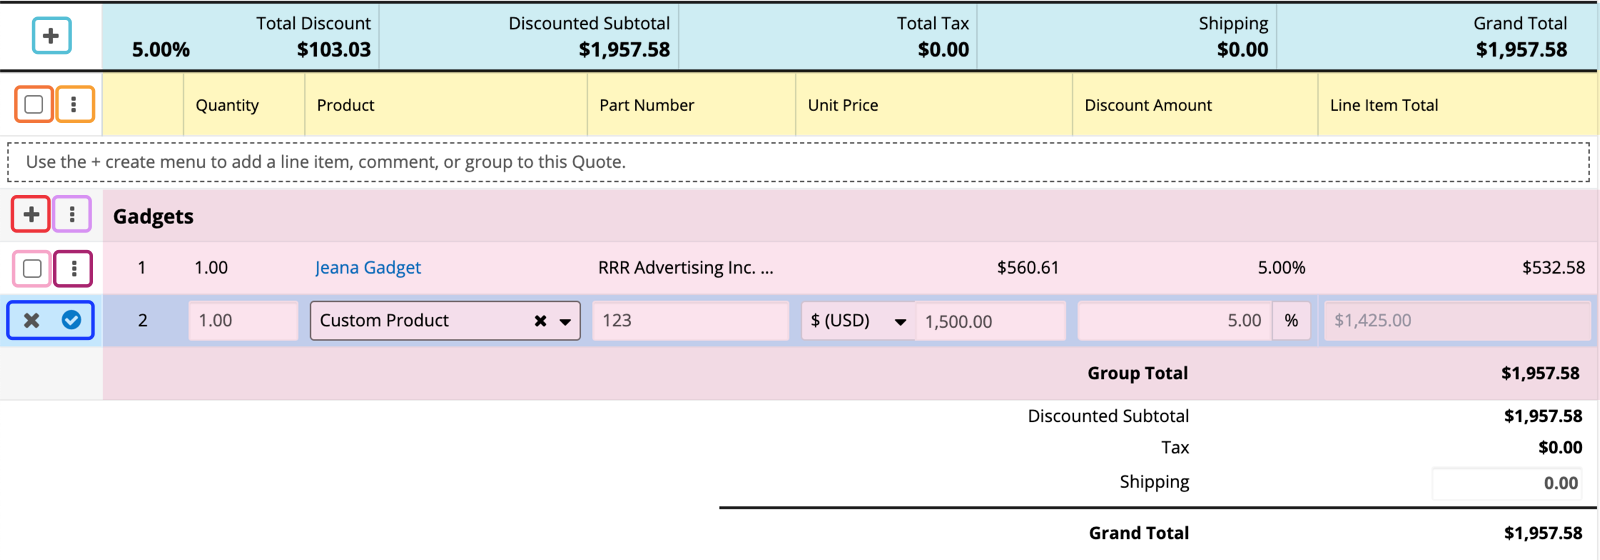This screenshot has width=1600, height=560.
Task: Click the quantity field for line item 2
Action: coord(243,321)
